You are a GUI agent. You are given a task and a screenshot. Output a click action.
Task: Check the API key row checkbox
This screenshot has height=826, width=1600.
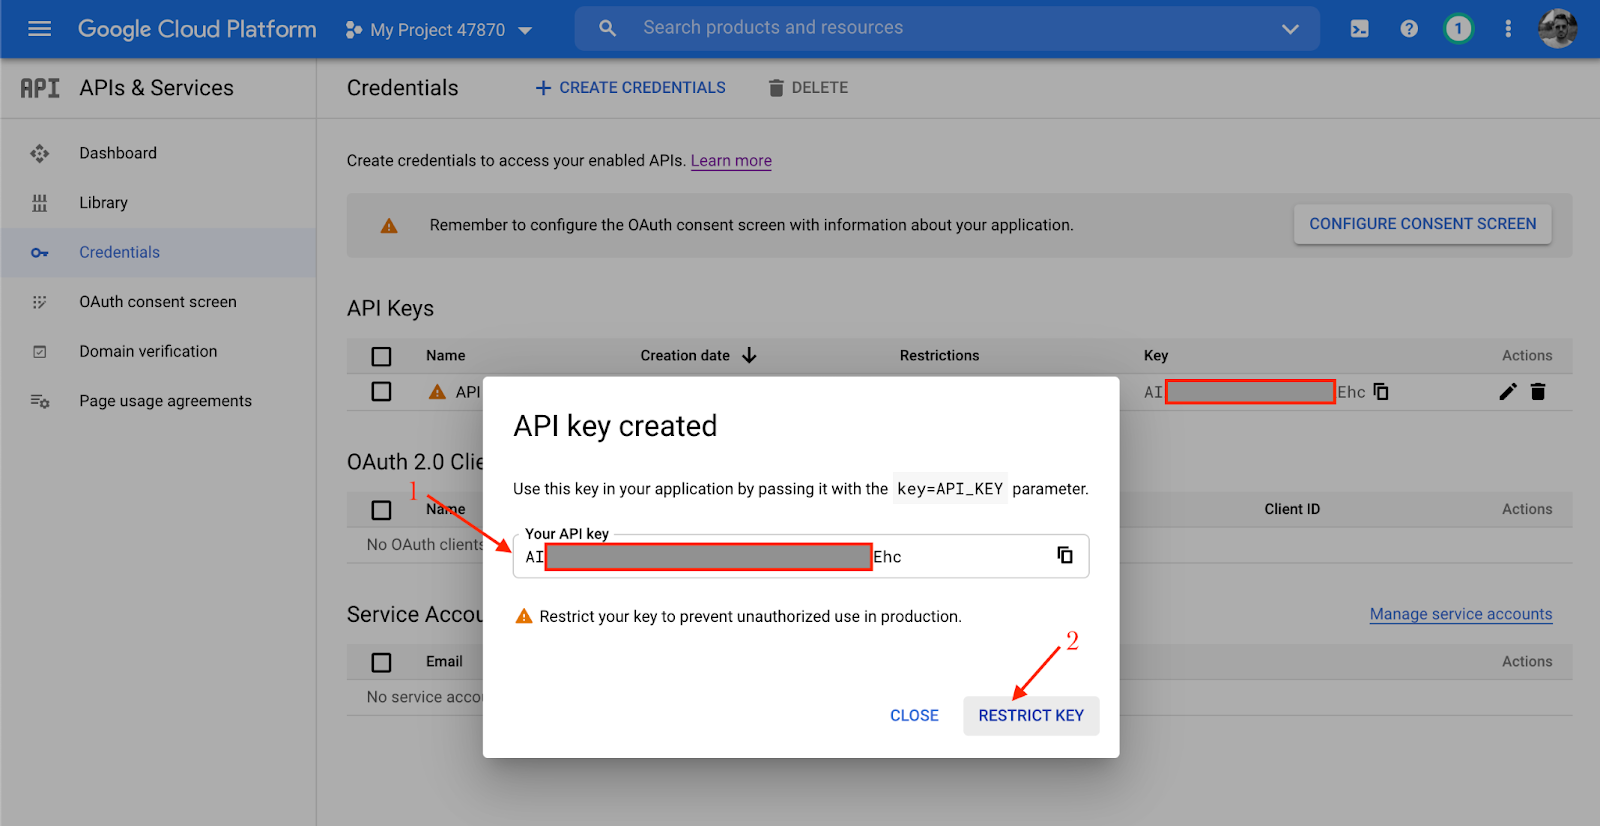click(381, 392)
